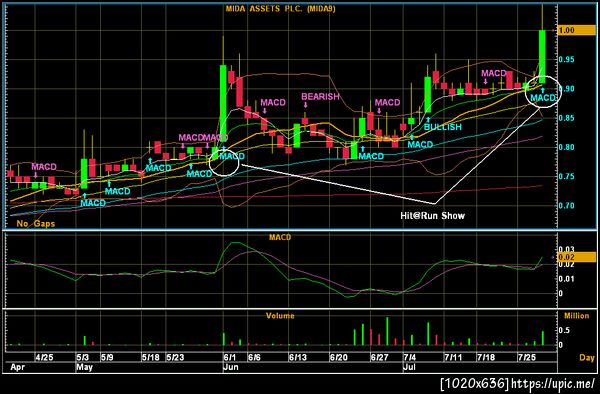Click the 5/23 date label
600x394 pixels.
tap(175, 358)
